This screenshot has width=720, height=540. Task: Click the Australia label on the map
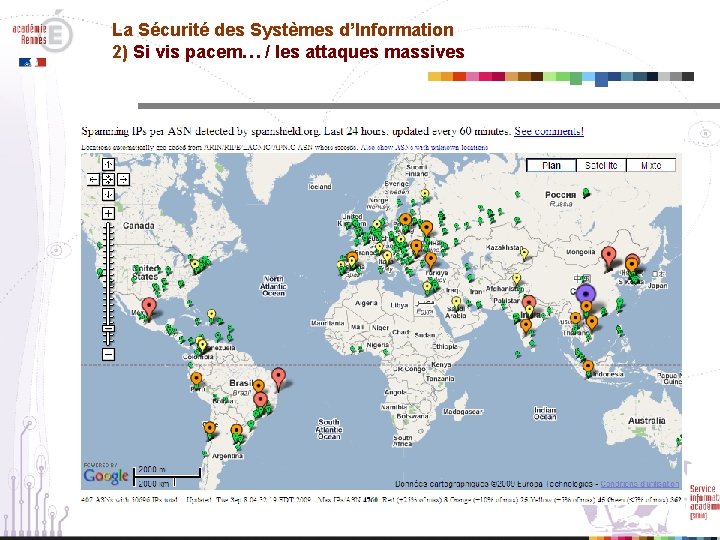coord(647,421)
